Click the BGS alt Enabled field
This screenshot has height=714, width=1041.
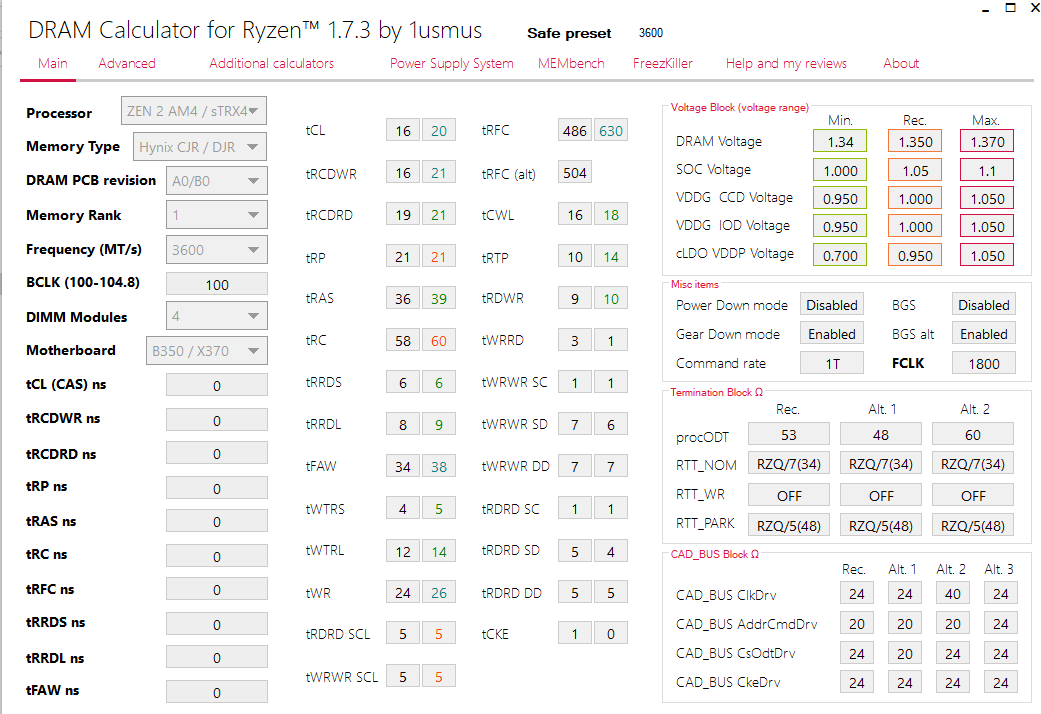[x=984, y=334]
